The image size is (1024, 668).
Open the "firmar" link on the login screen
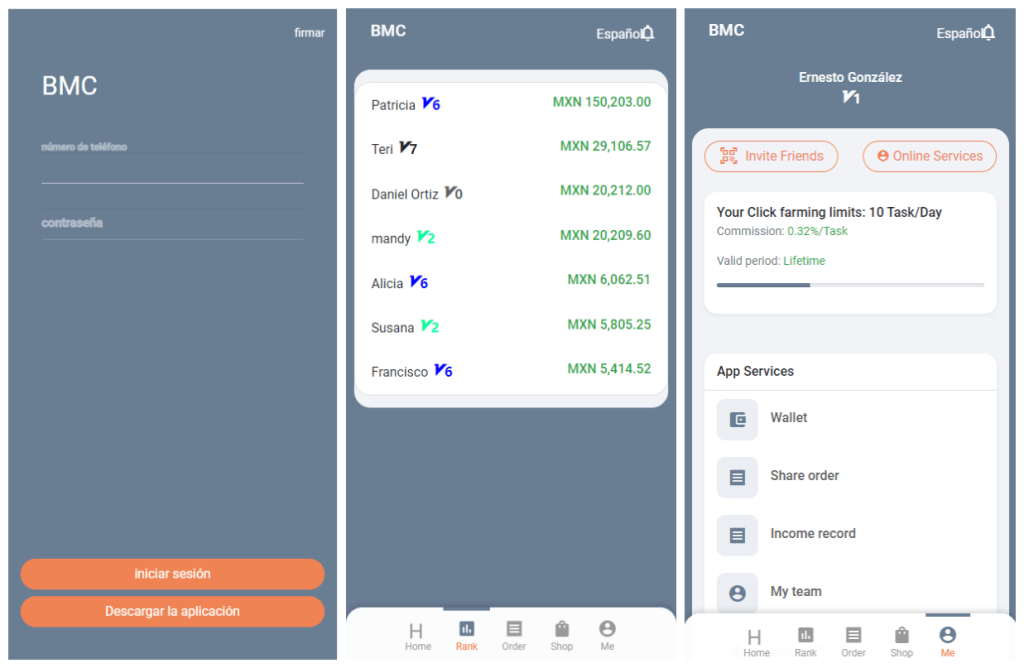[x=309, y=33]
